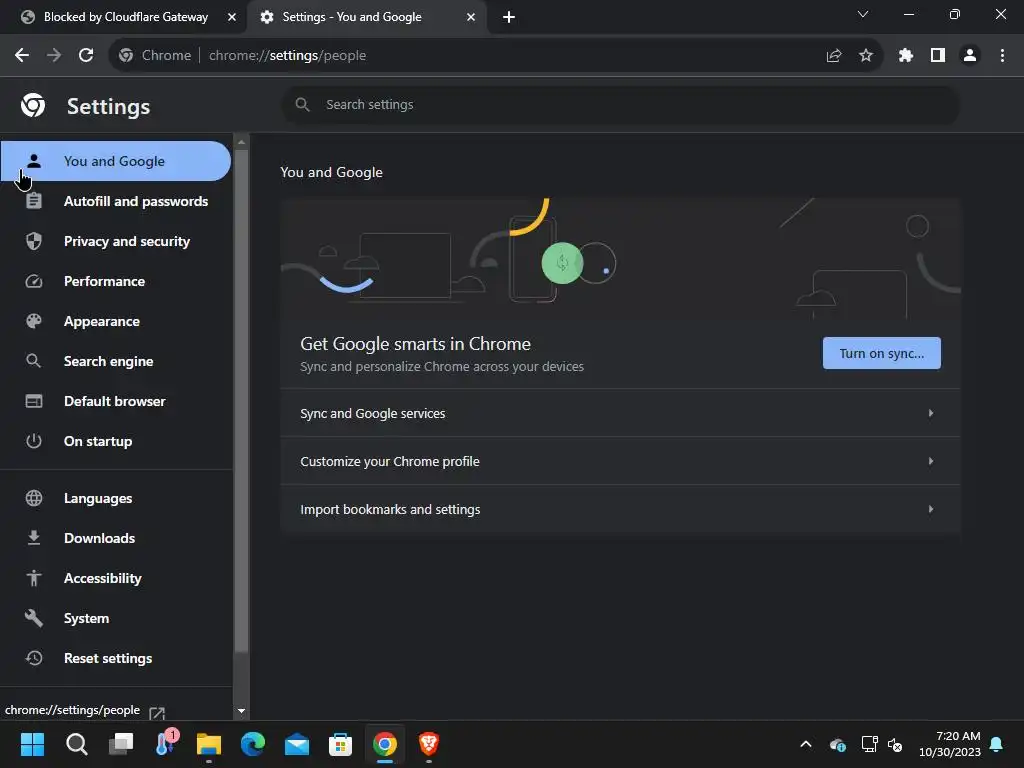Screen dimensions: 1024x768
Task: Select the Settings - You and Google tab
Action: click(x=366, y=18)
